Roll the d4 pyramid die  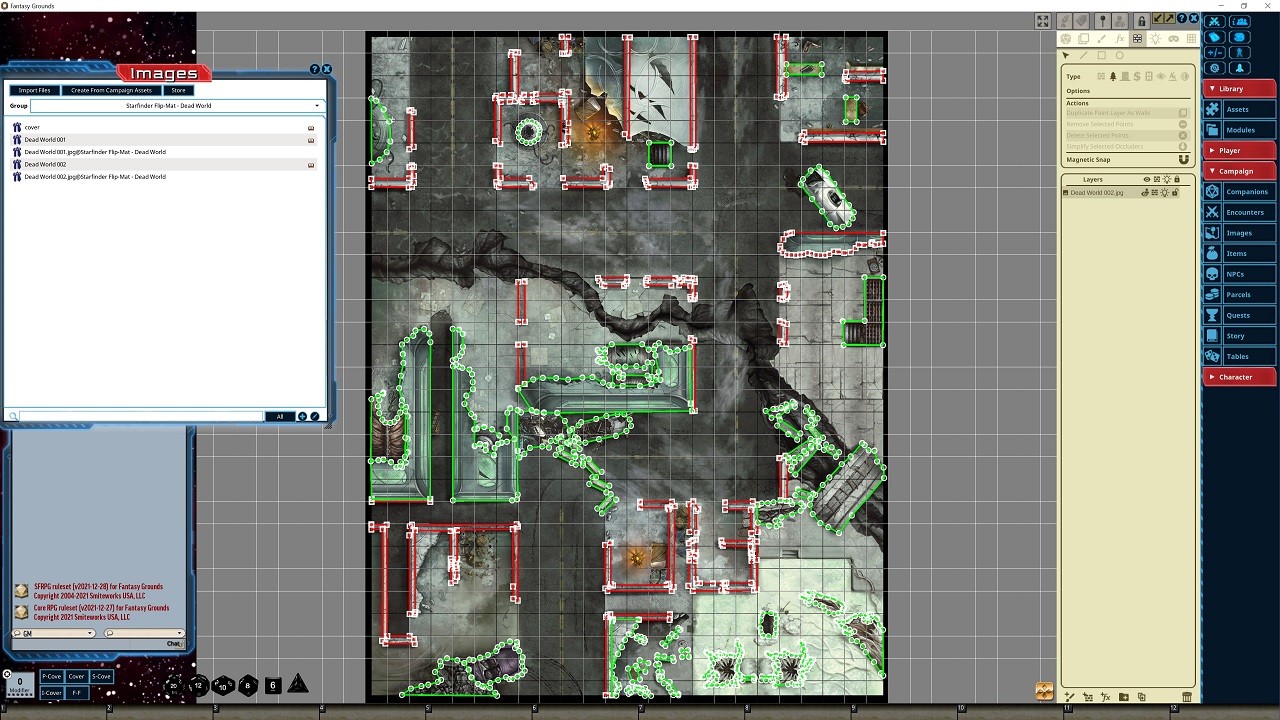tap(298, 685)
